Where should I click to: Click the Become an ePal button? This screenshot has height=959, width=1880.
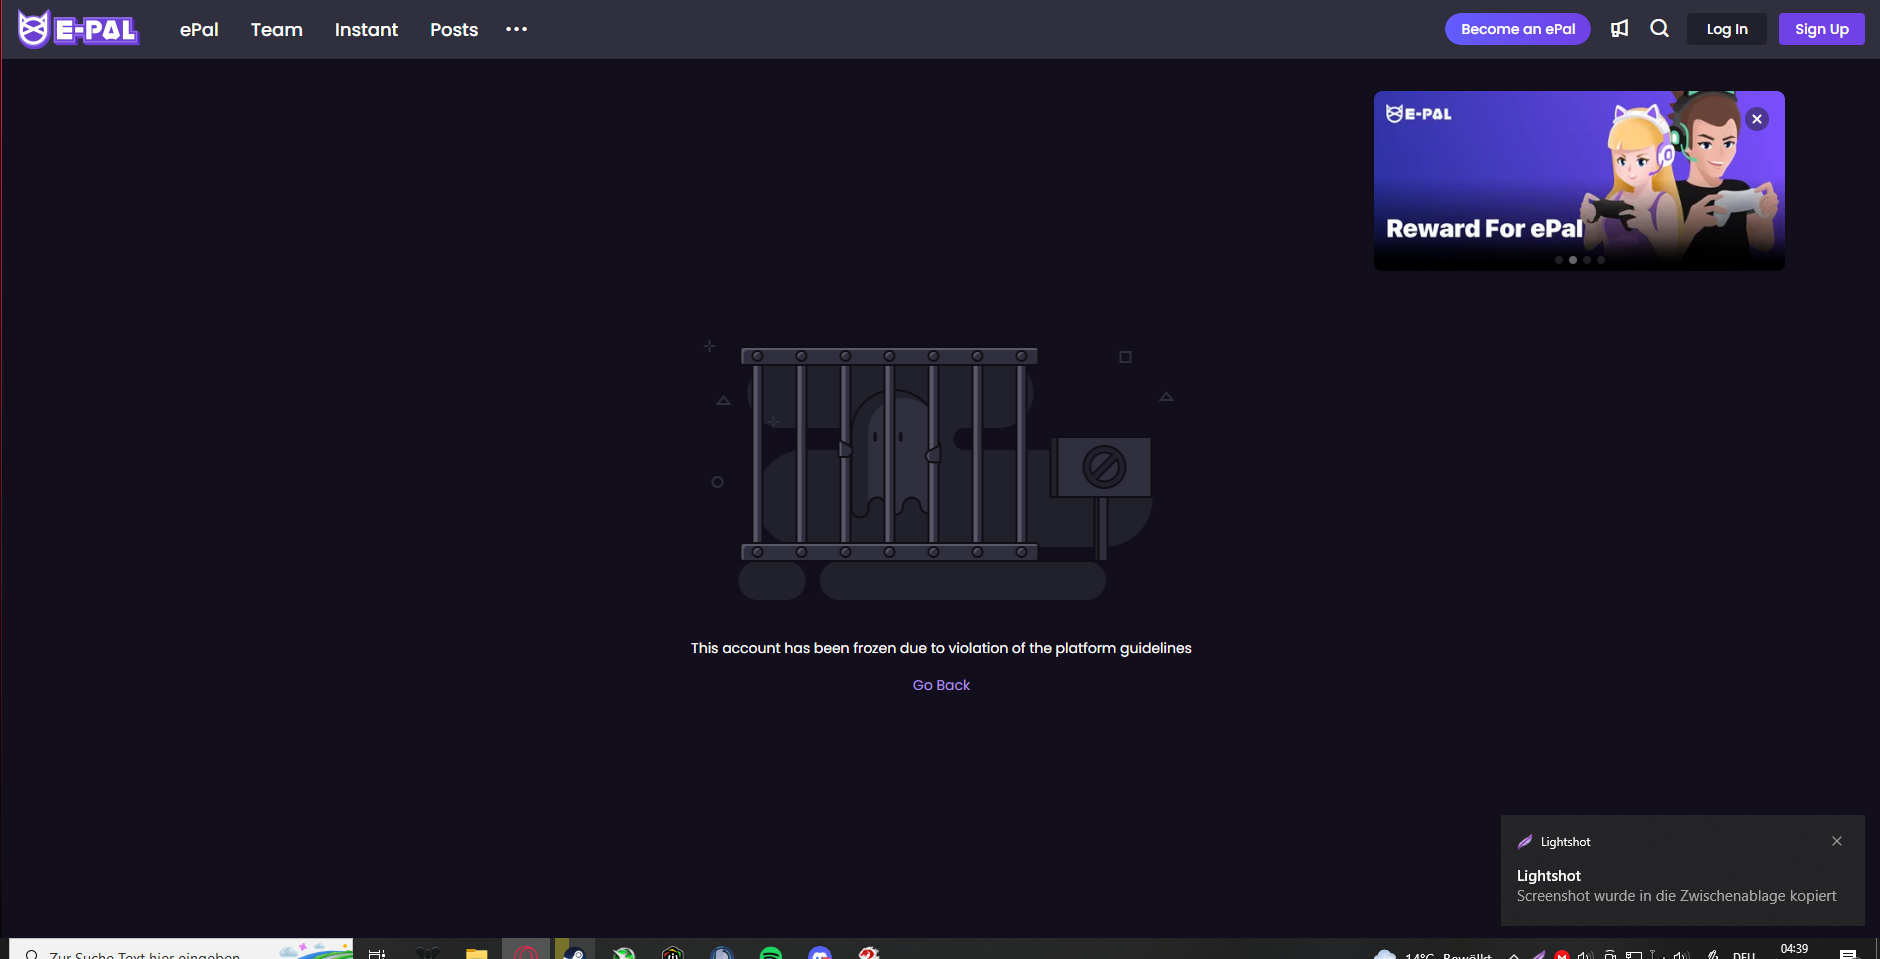1518,29
